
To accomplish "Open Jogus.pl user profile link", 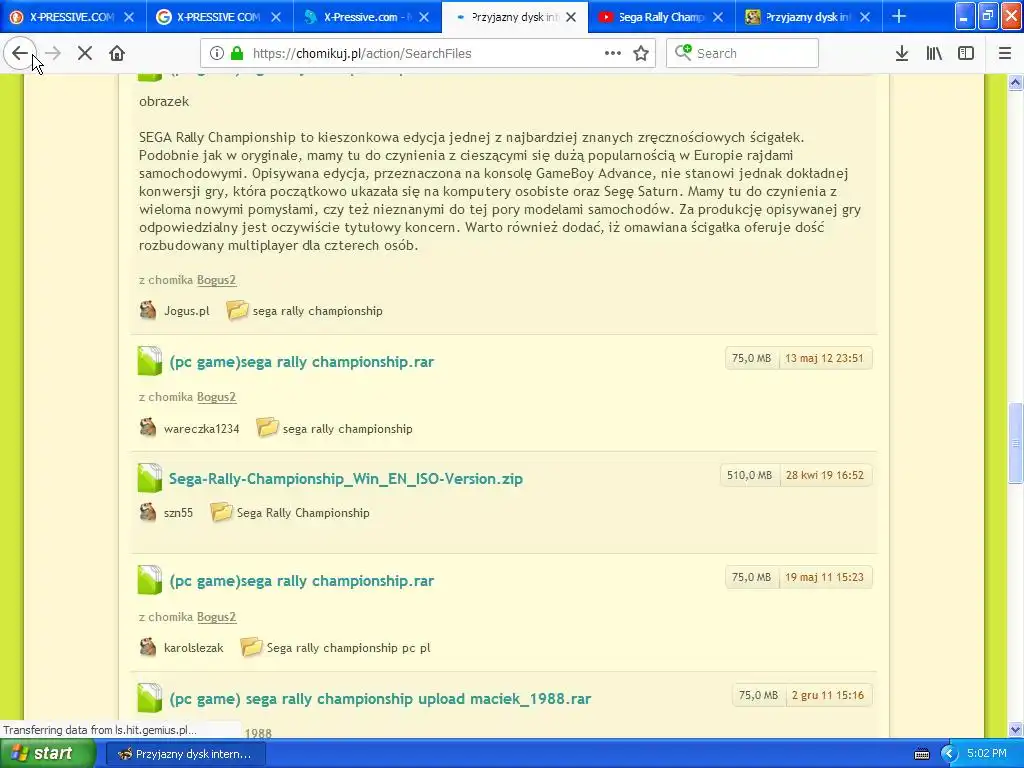I will [187, 311].
